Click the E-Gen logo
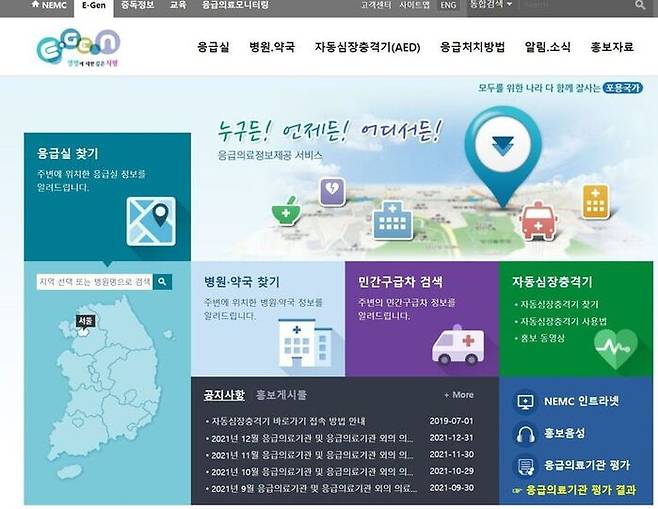Screen dimensions: 658x509 tap(78, 48)
